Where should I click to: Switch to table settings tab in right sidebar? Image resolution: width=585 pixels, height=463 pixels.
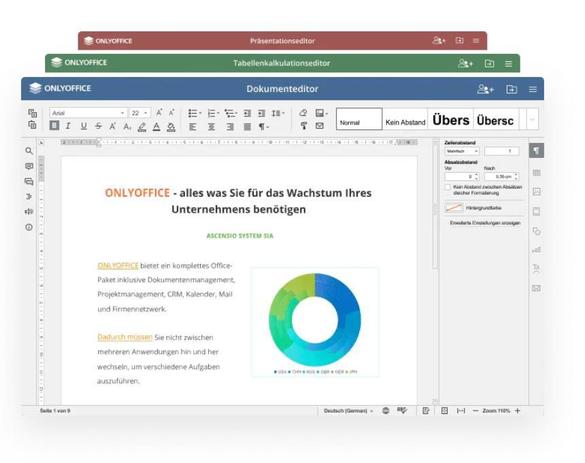(x=536, y=172)
